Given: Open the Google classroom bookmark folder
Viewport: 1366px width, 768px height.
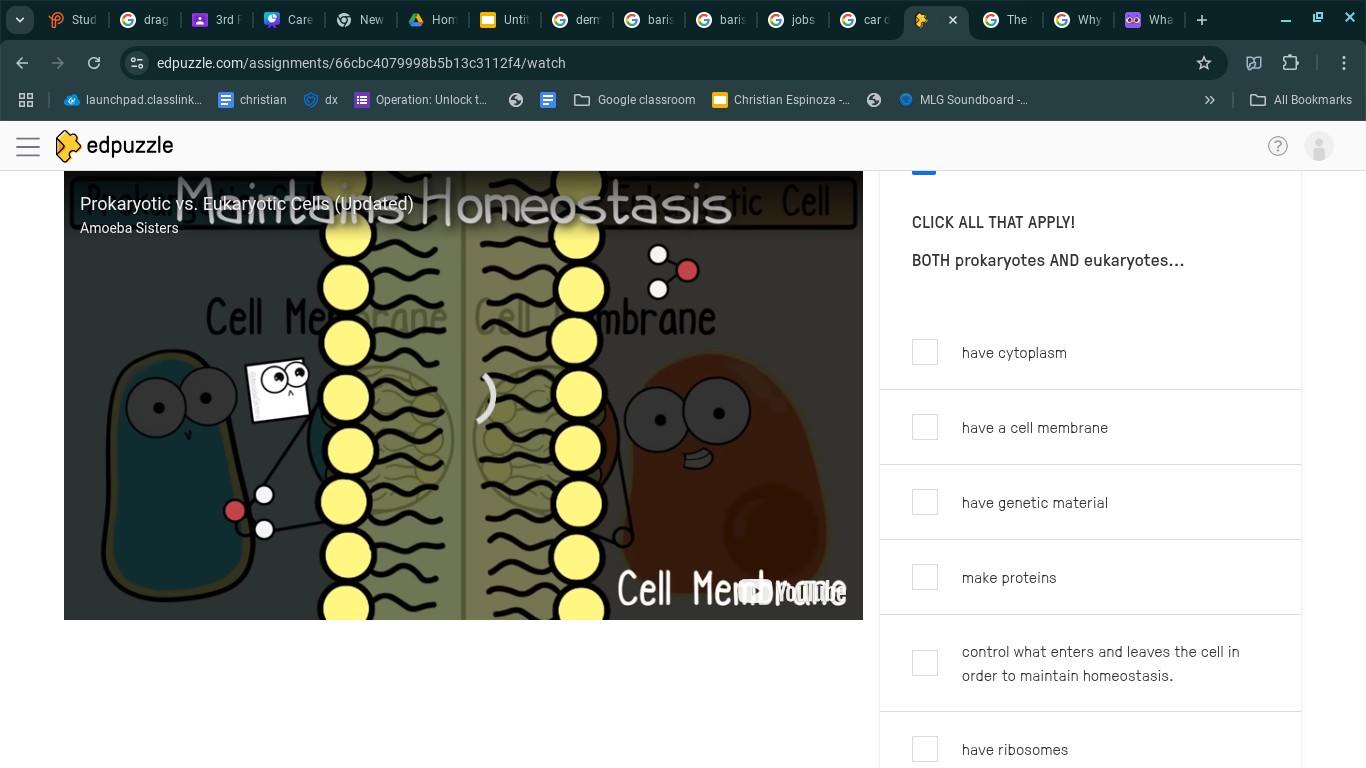Looking at the screenshot, I should [x=635, y=100].
